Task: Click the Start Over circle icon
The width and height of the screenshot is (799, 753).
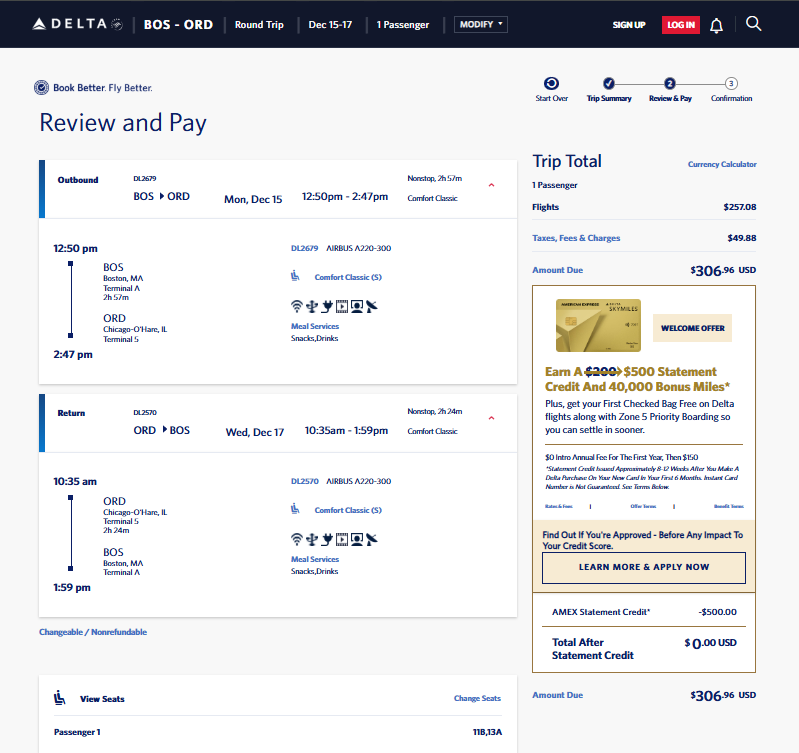Action: pos(551,83)
